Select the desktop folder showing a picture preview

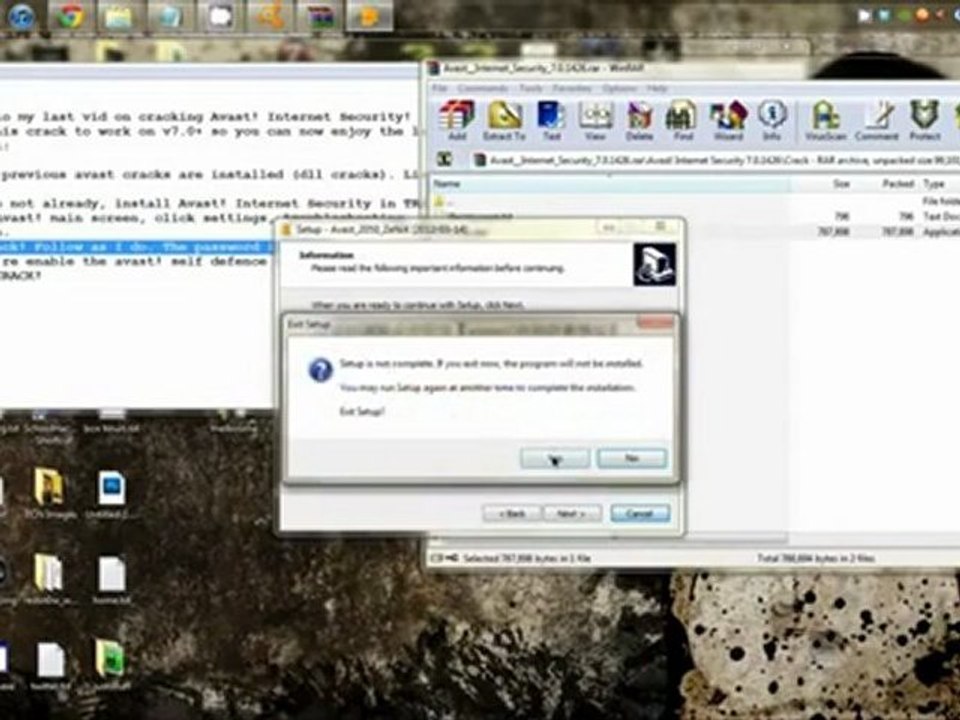pyautogui.click(x=48, y=487)
